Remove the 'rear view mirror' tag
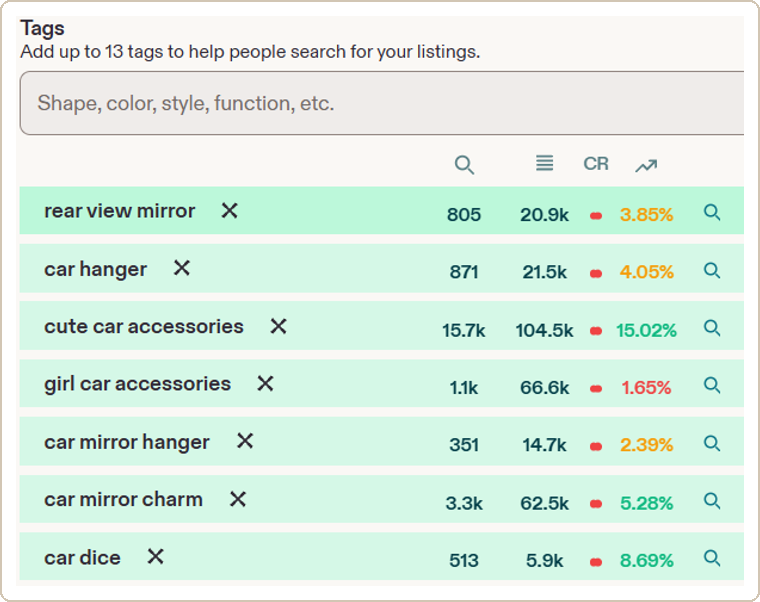The height and width of the screenshot is (602, 760). [229, 211]
